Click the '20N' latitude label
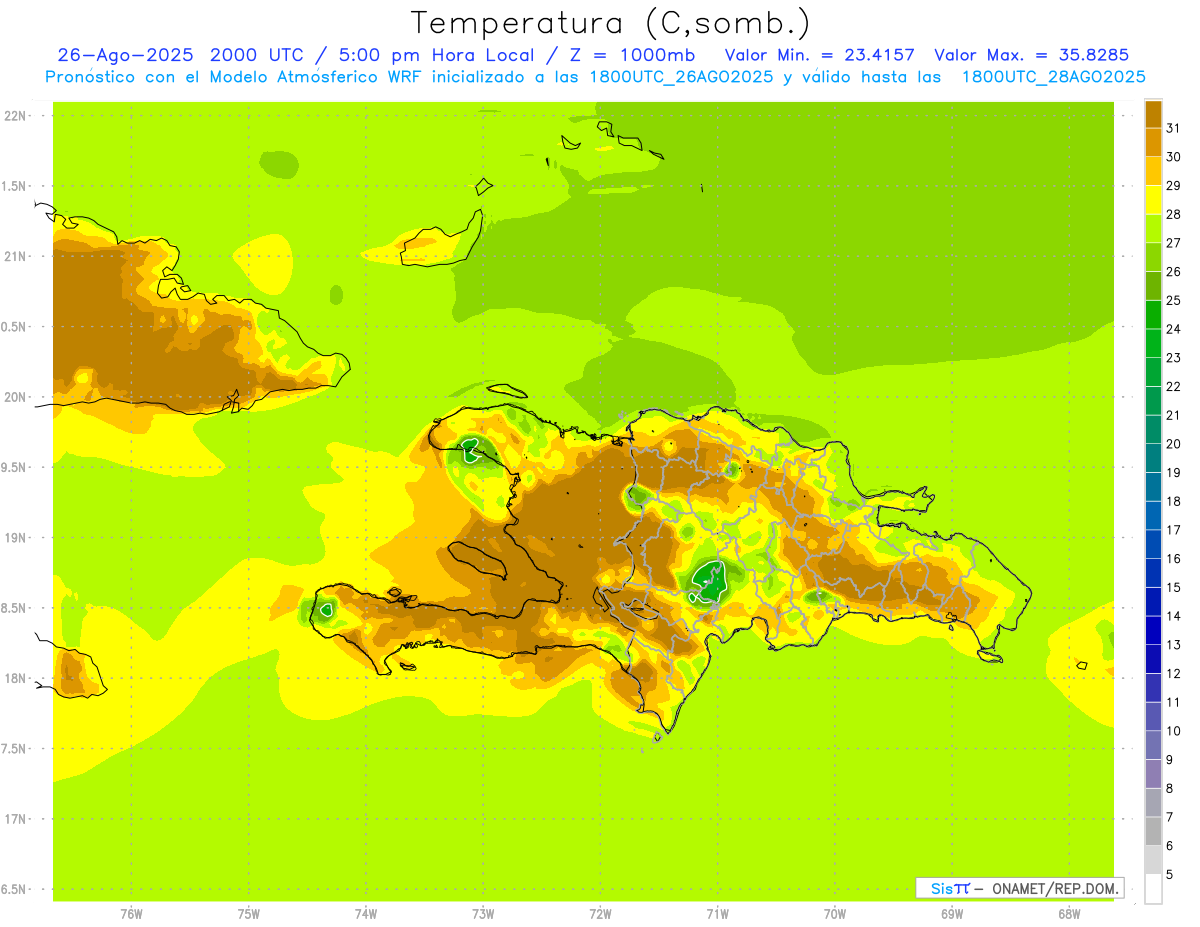1200x927 pixels. coord(15,397)
